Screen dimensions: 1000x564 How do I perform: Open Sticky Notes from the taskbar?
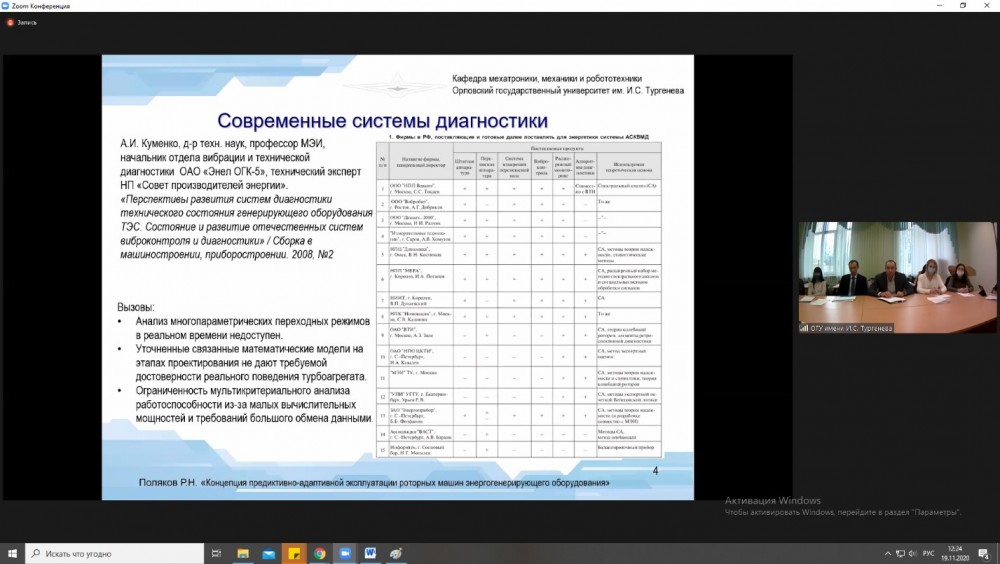tap(293, 553)
